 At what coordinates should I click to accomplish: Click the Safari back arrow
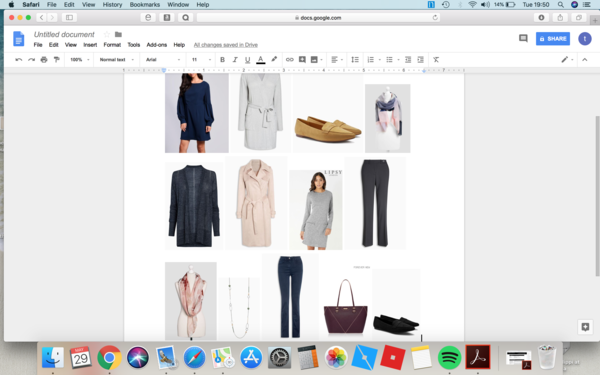click(41, 18)
